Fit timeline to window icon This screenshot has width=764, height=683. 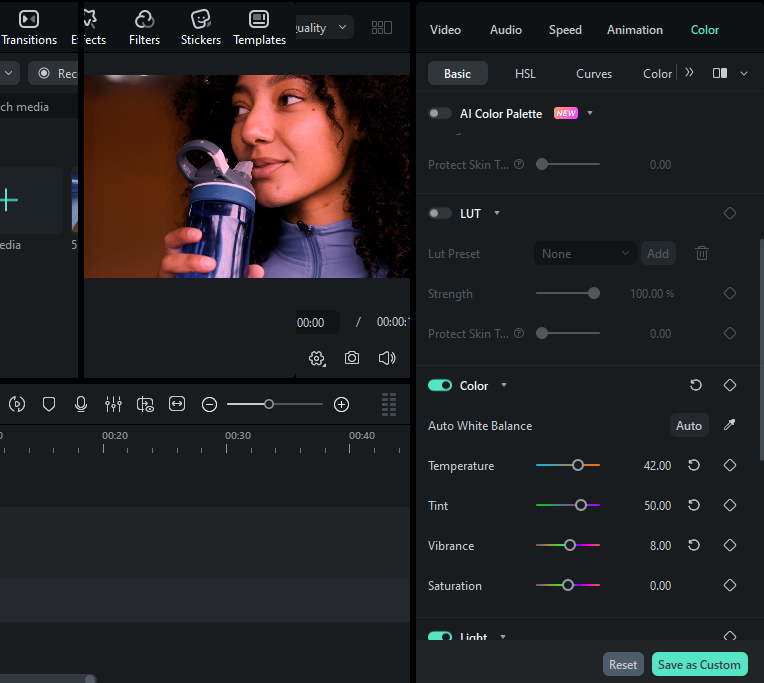coord(177,404)
